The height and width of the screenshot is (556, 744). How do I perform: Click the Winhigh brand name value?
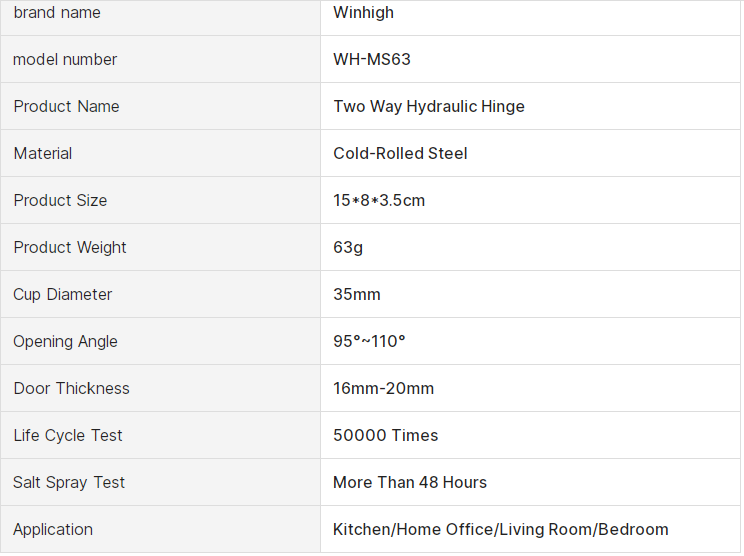pos(363,13)
